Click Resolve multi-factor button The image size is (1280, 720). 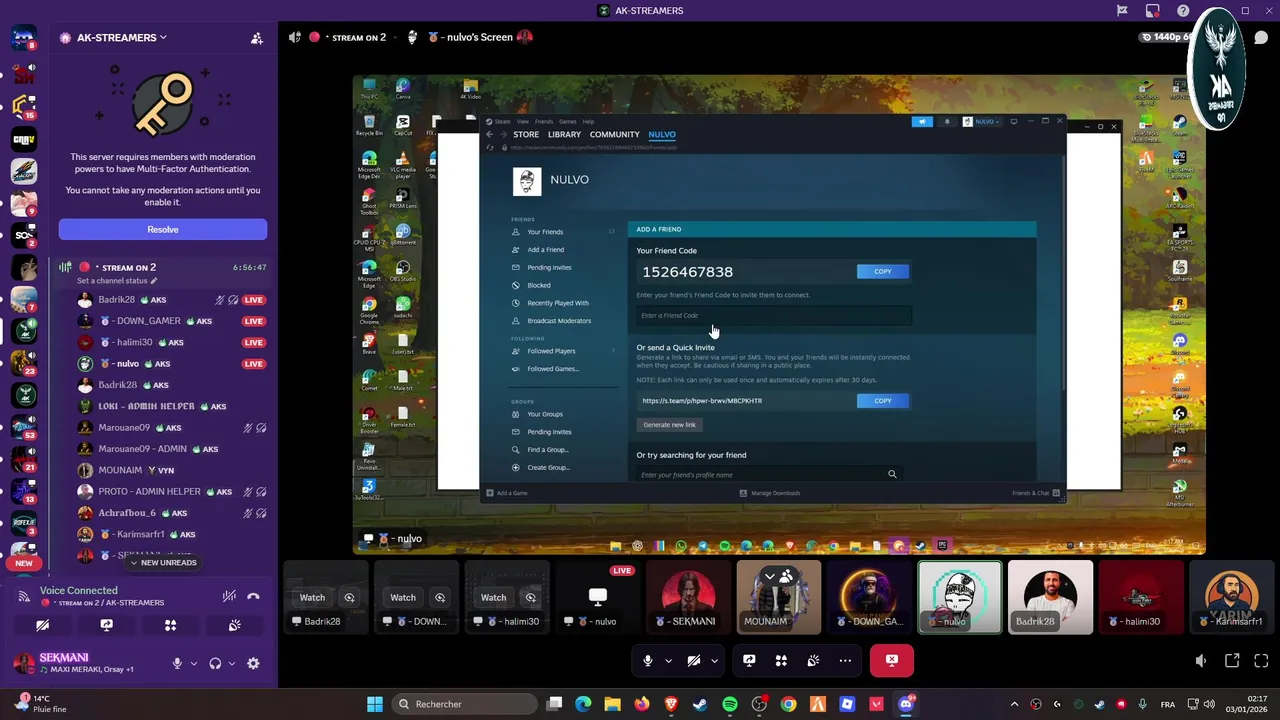tap(163, 229)
